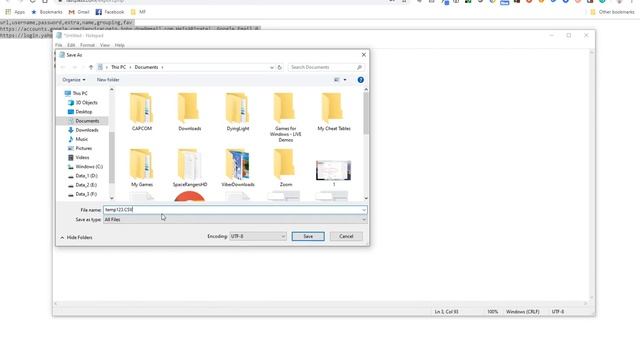
Task: Open Notepad File menu
Action: pos(59,45)
